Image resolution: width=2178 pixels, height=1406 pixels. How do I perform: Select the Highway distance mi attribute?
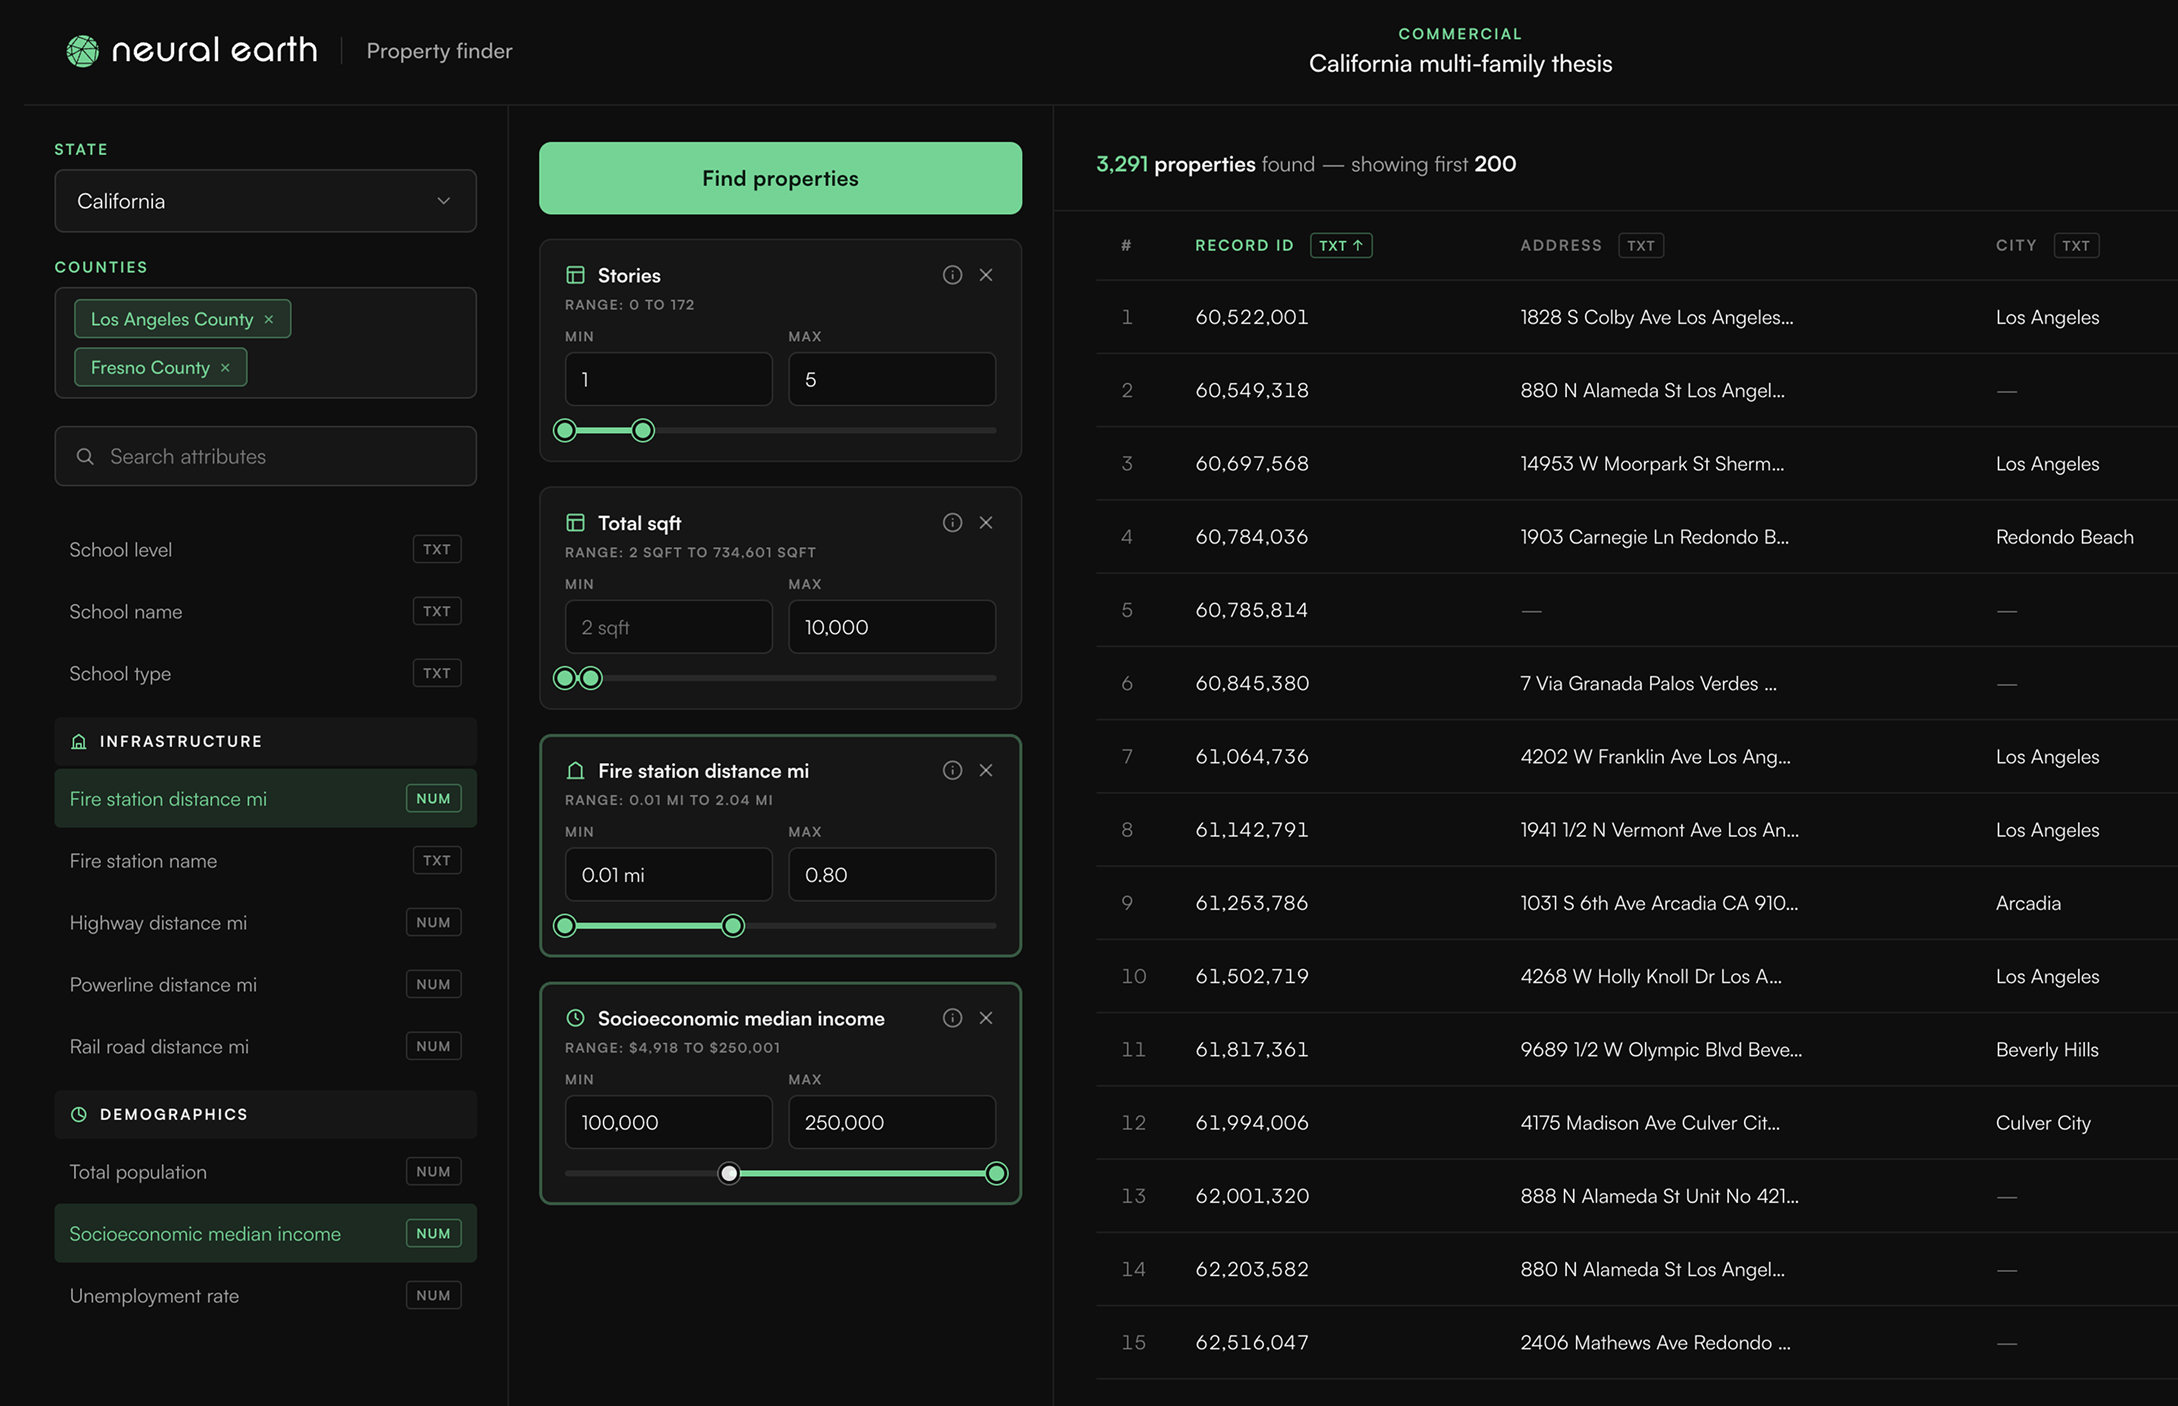(265, 923)
